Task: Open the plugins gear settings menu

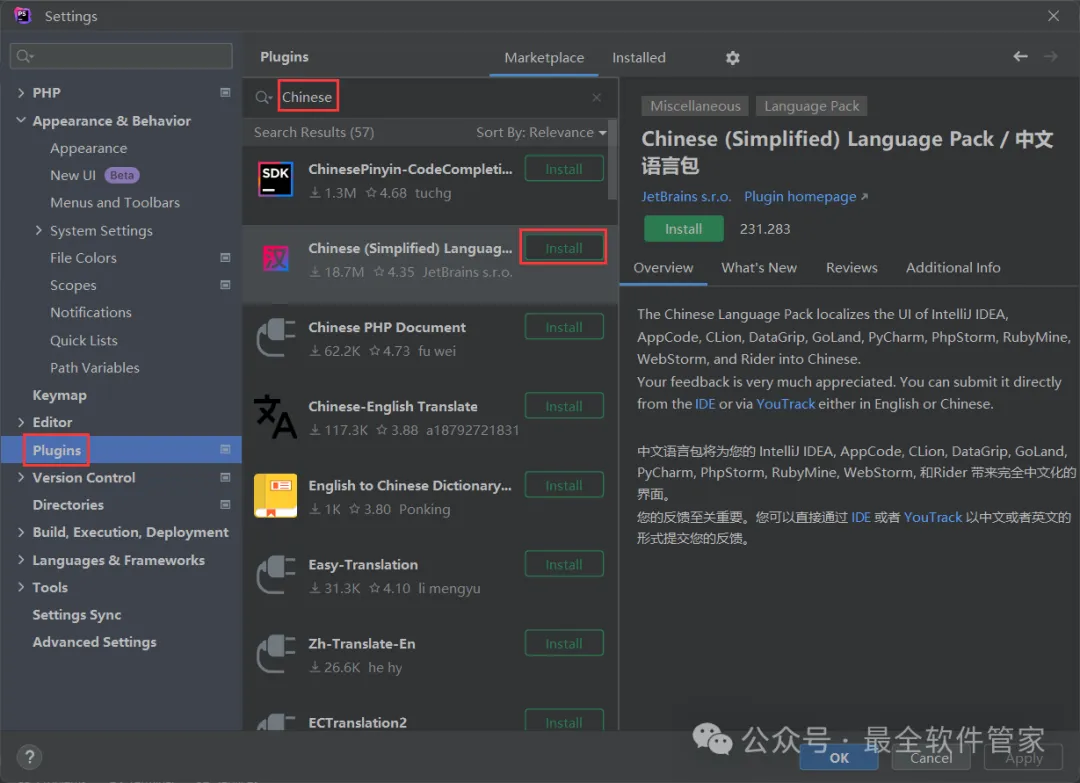Action: (x=732, y=58)
